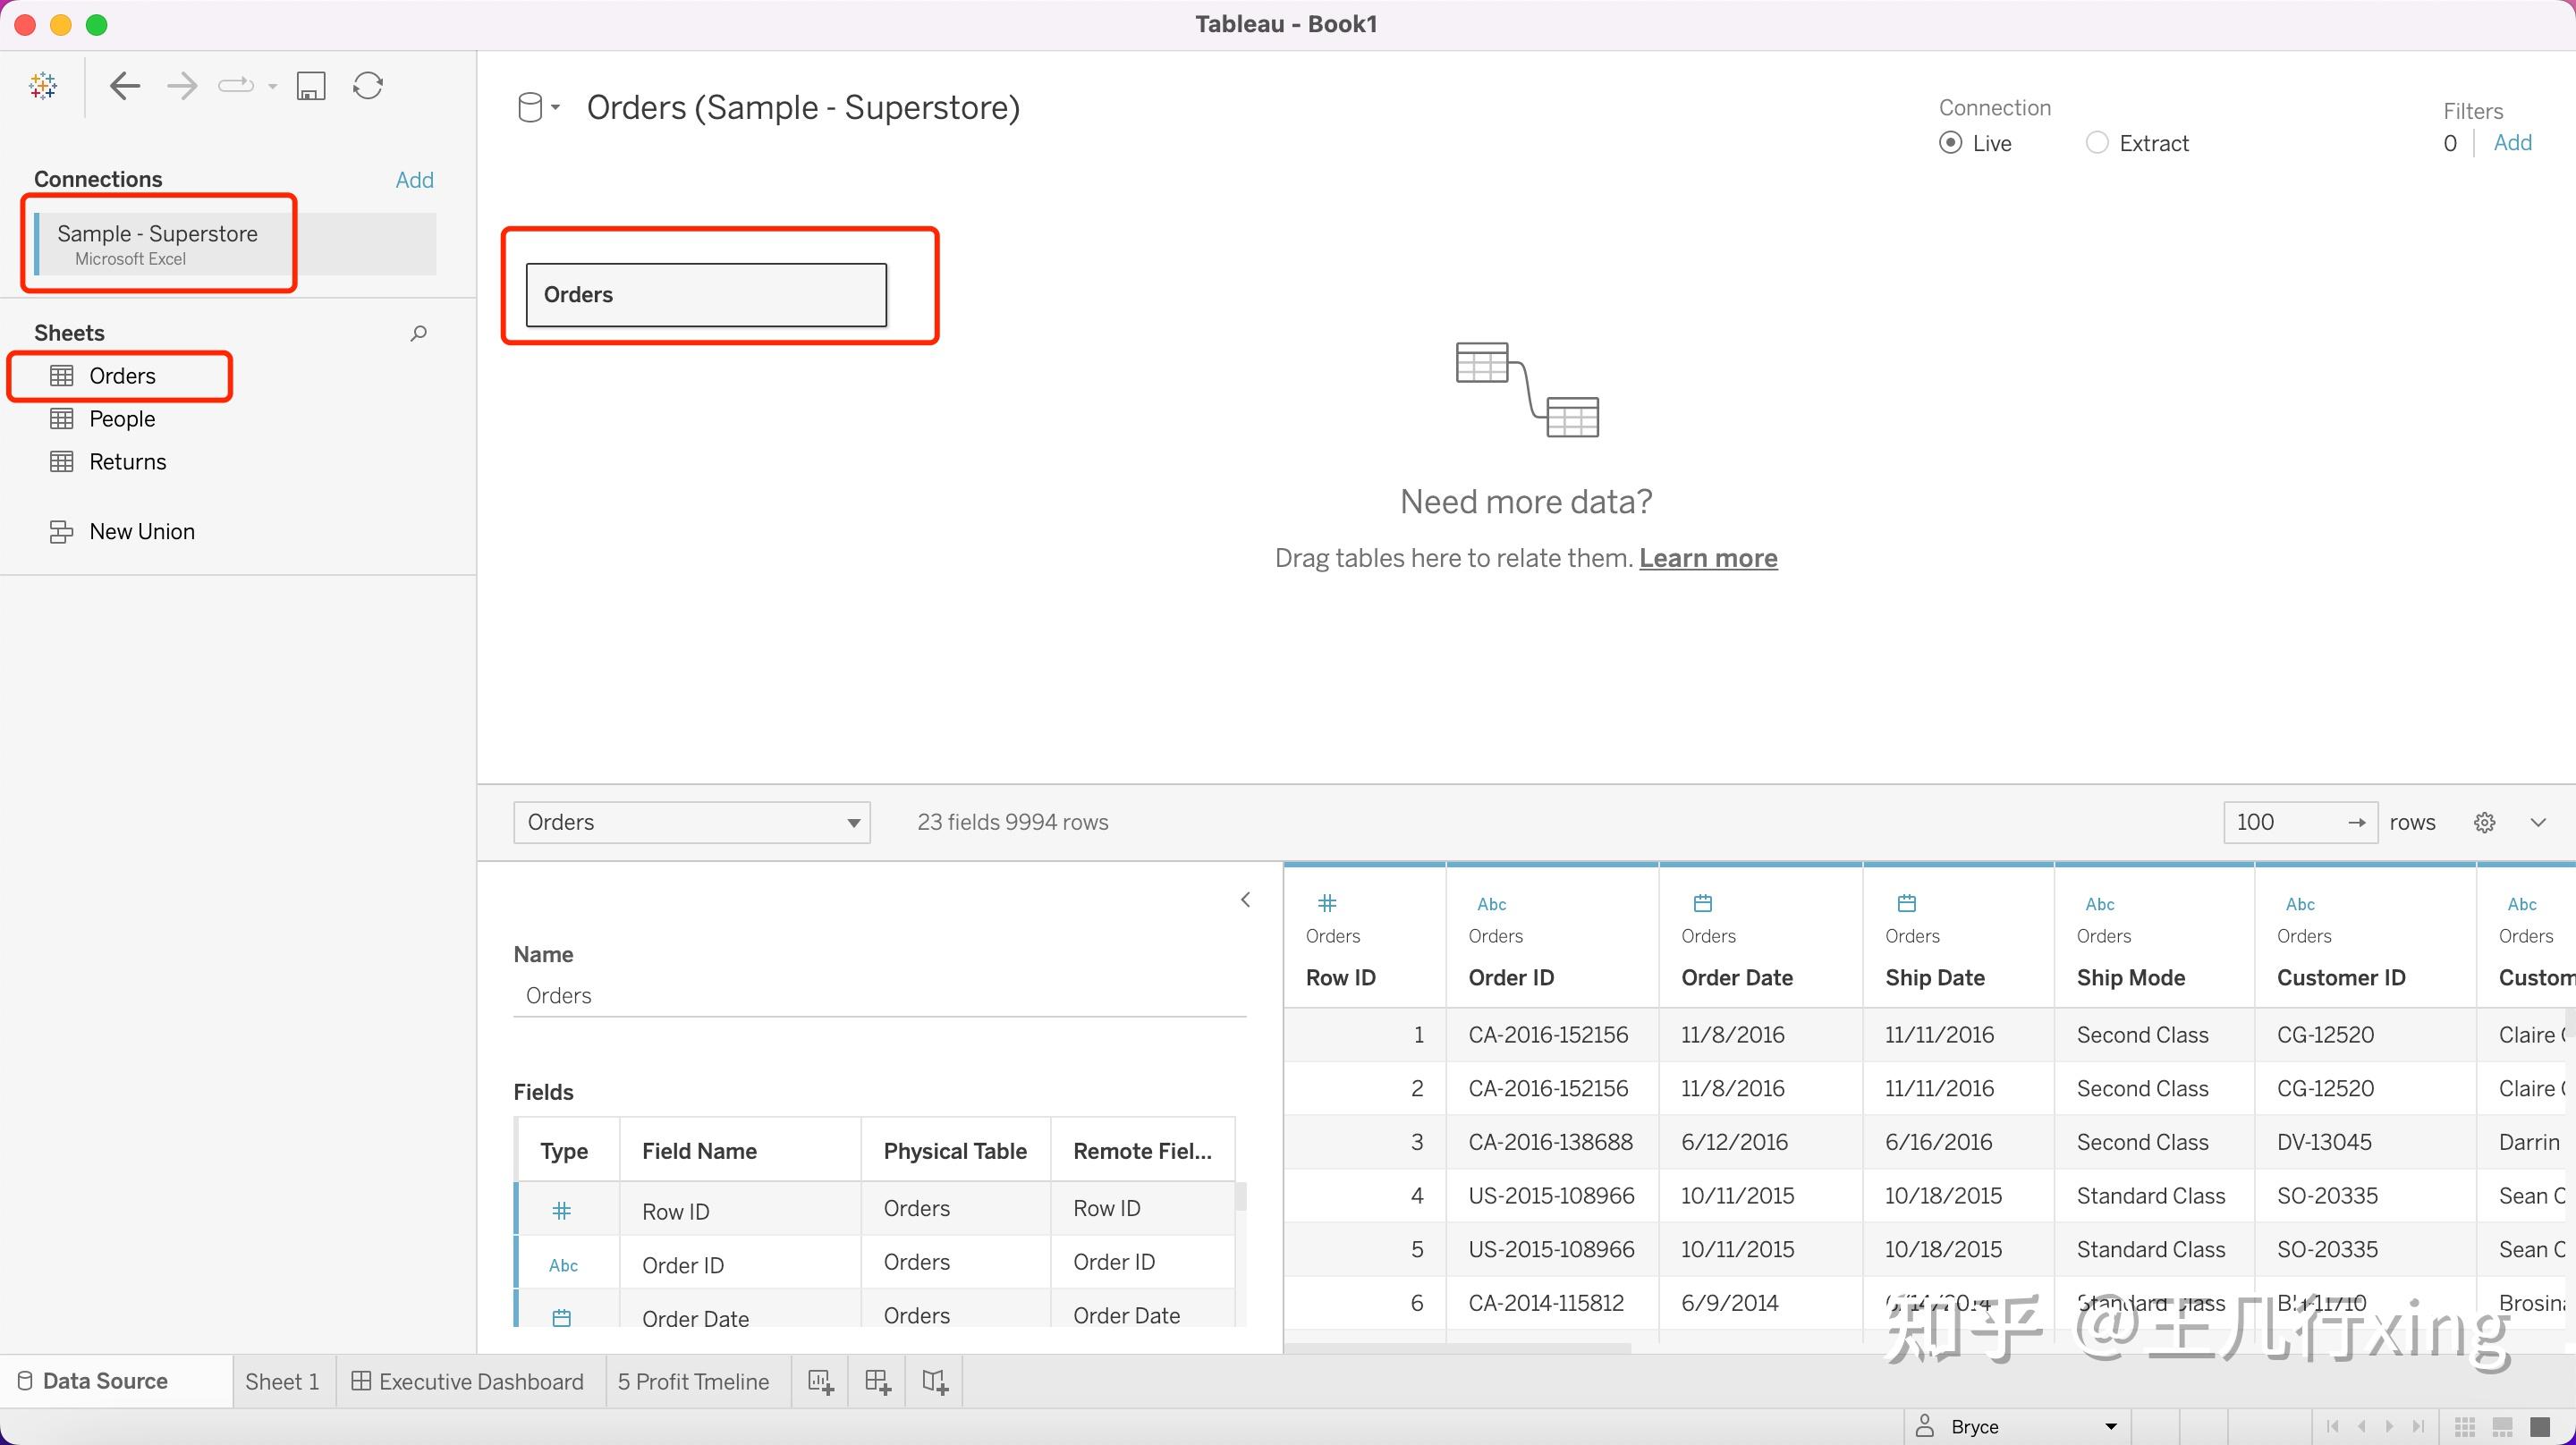Click the Show Tabs icon in status bar
Viewport: 2576px width, 1445px height.
(x=2540, y=1427)
